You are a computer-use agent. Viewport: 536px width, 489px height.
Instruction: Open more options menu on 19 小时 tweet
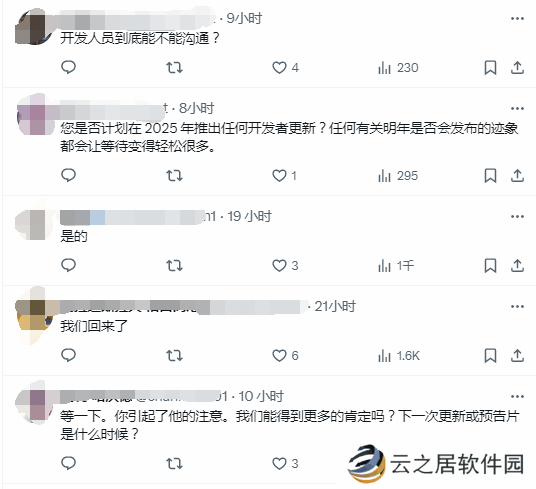click(x=517, y=216)
